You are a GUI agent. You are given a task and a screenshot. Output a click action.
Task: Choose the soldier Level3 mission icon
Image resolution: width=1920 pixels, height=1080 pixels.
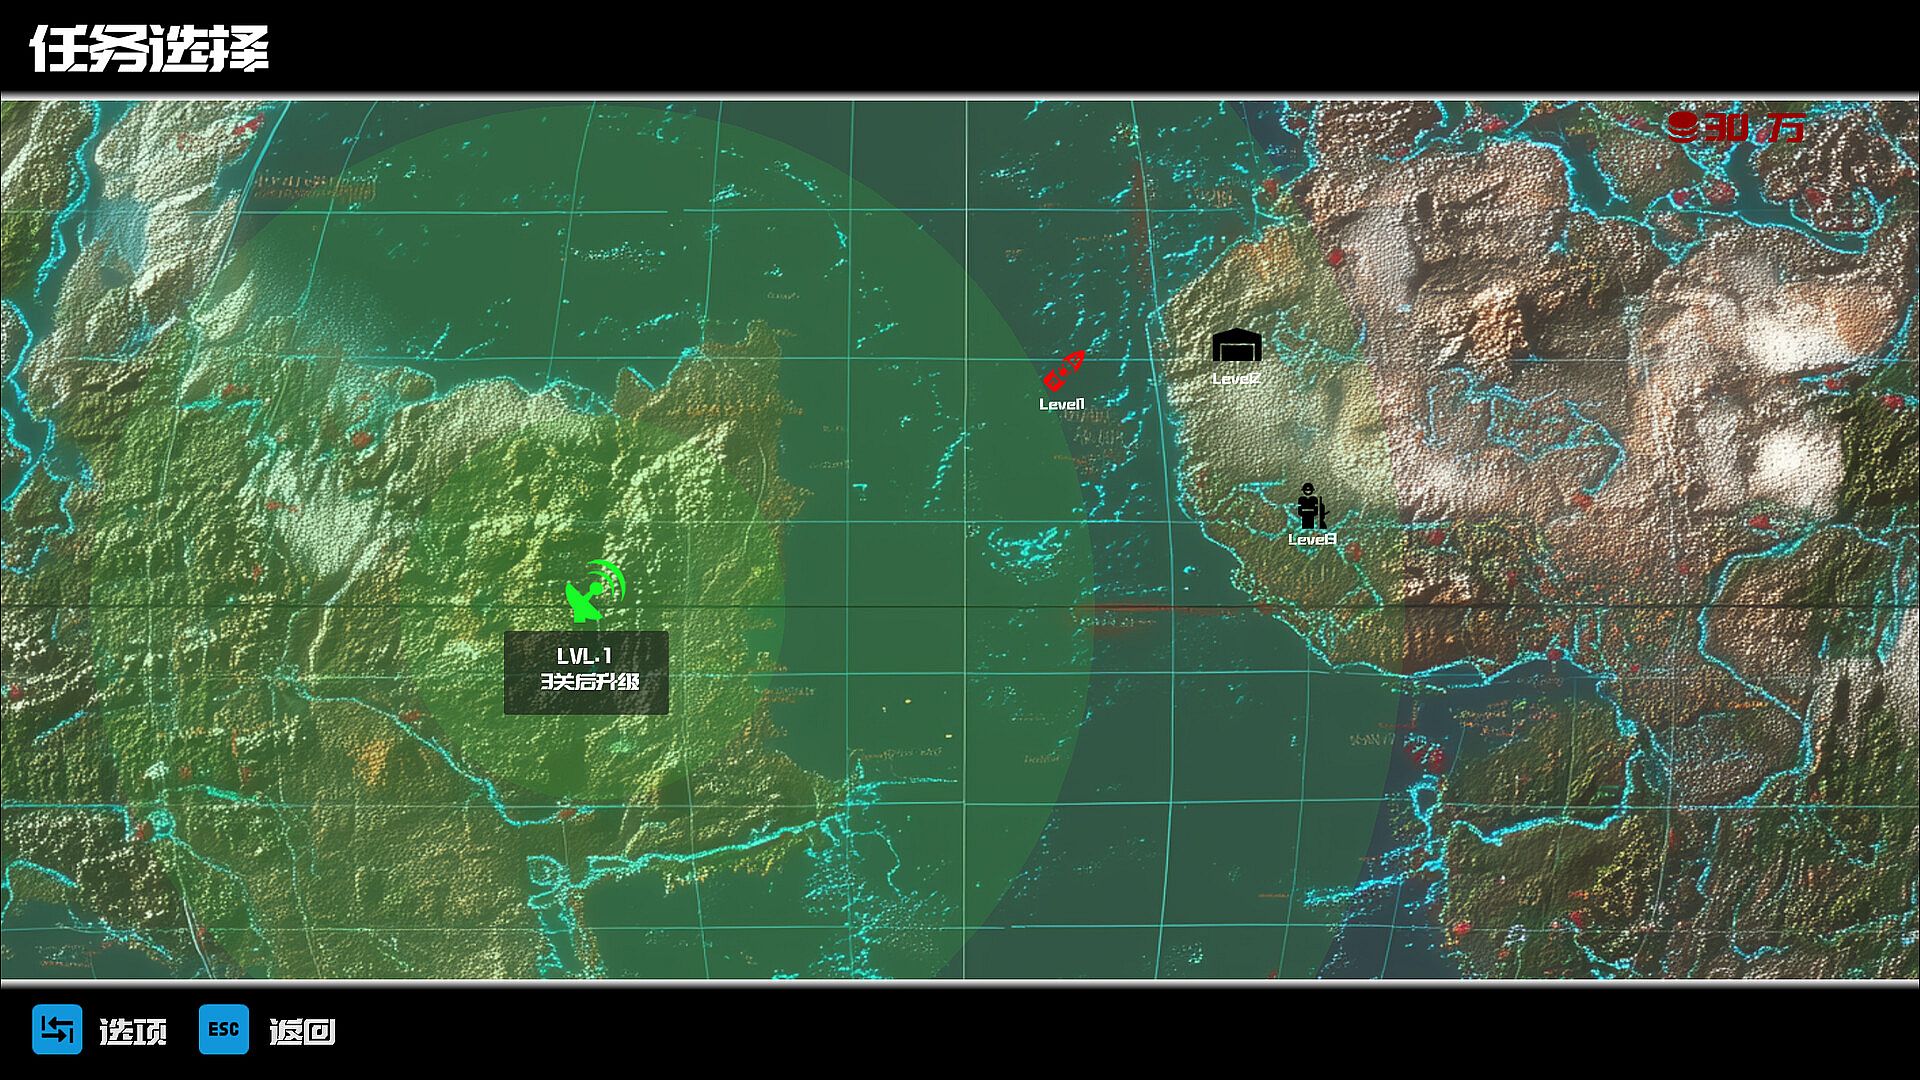tap(1311, 506)
